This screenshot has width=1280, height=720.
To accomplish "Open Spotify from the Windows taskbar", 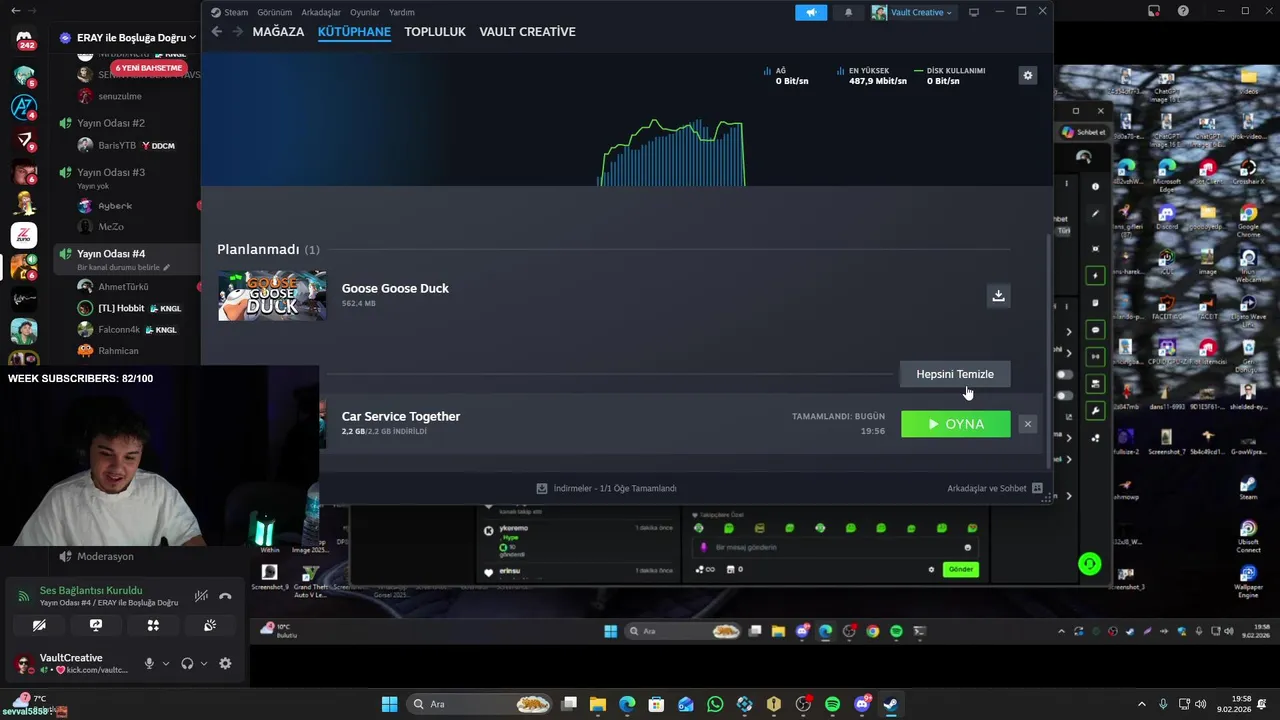I will (x=833, y=704).
